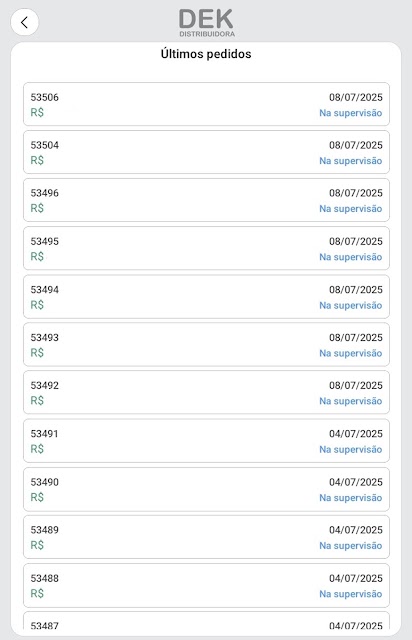This screenshot has width=412, height=640.
Task: Click the R$ value on order 53504
Action: (37, 160)
